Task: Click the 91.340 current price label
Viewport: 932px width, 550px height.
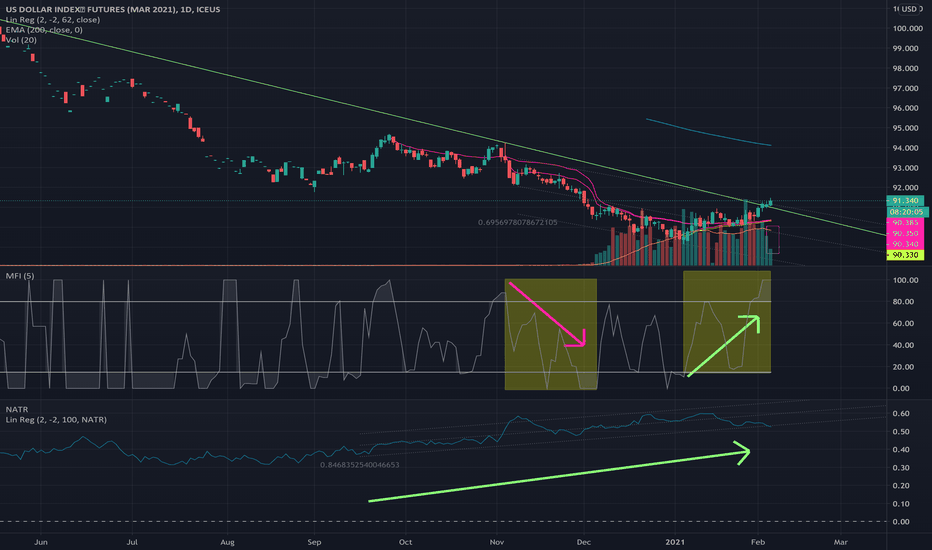Action: (905, 201)
